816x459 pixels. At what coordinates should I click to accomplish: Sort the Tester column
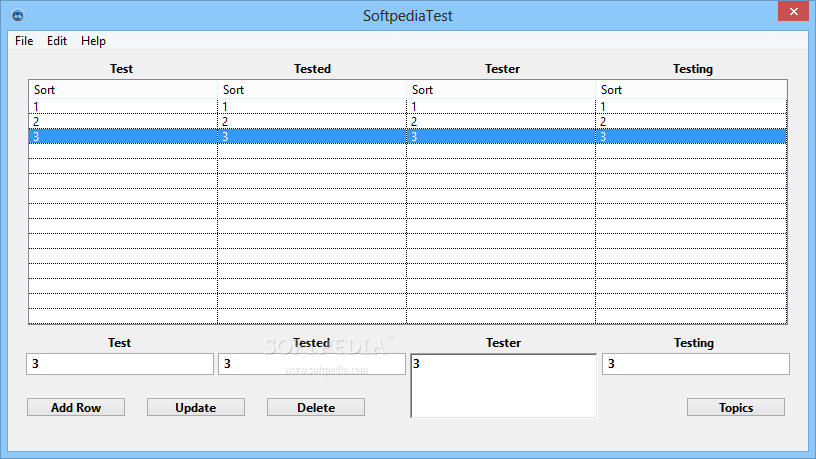coord(501,90)
